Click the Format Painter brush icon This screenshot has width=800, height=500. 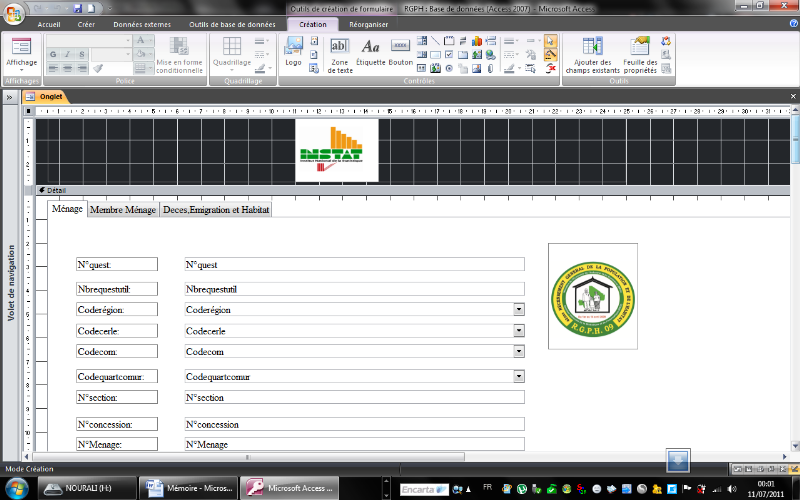coord(98,68)
